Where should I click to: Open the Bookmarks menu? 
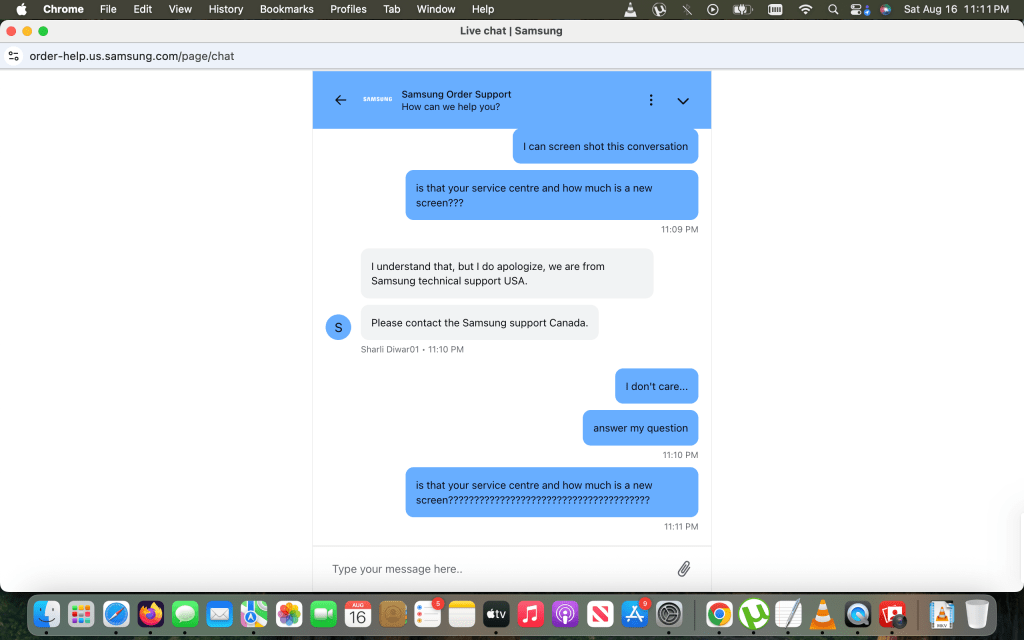[286, 9]
